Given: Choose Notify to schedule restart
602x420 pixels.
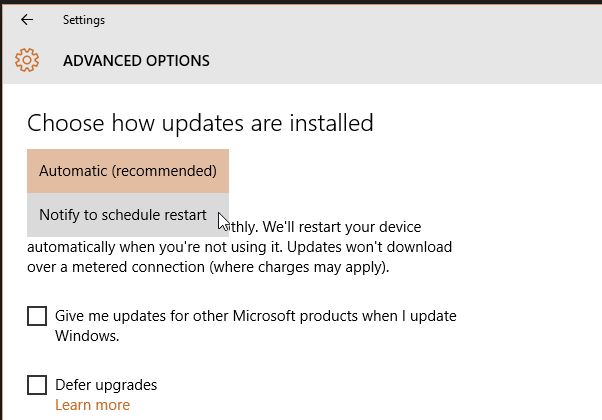Looking at the screenshot, I should (x=123, y=215).
